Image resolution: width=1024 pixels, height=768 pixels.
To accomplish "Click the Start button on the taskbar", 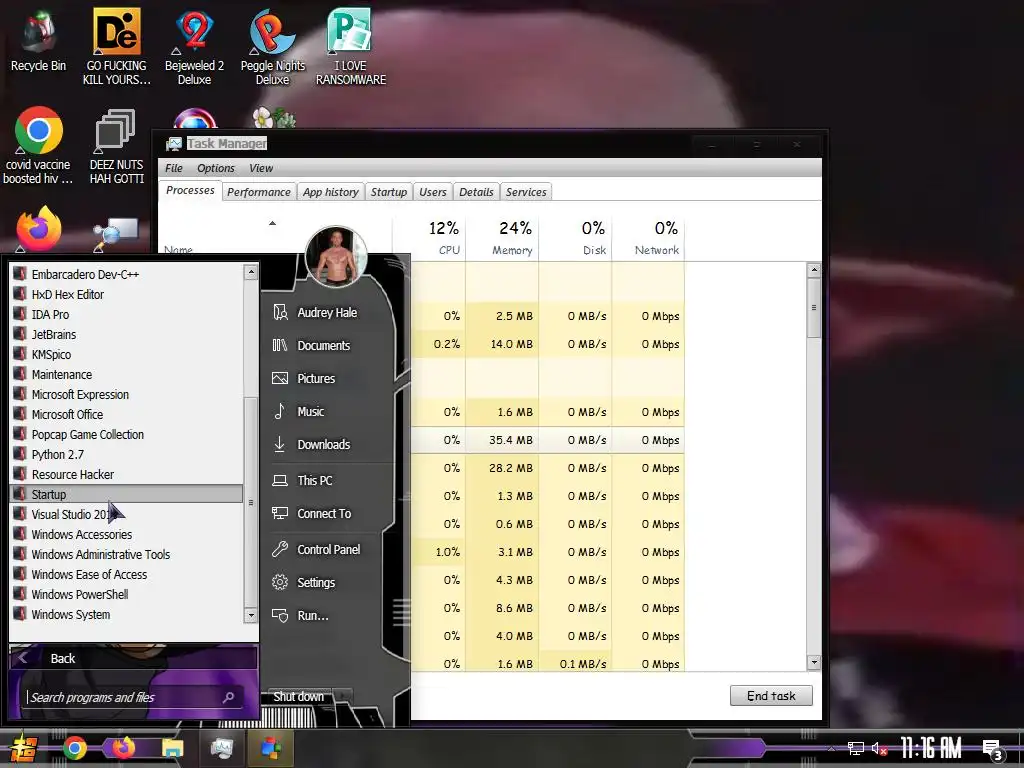I will click(23, 748).
